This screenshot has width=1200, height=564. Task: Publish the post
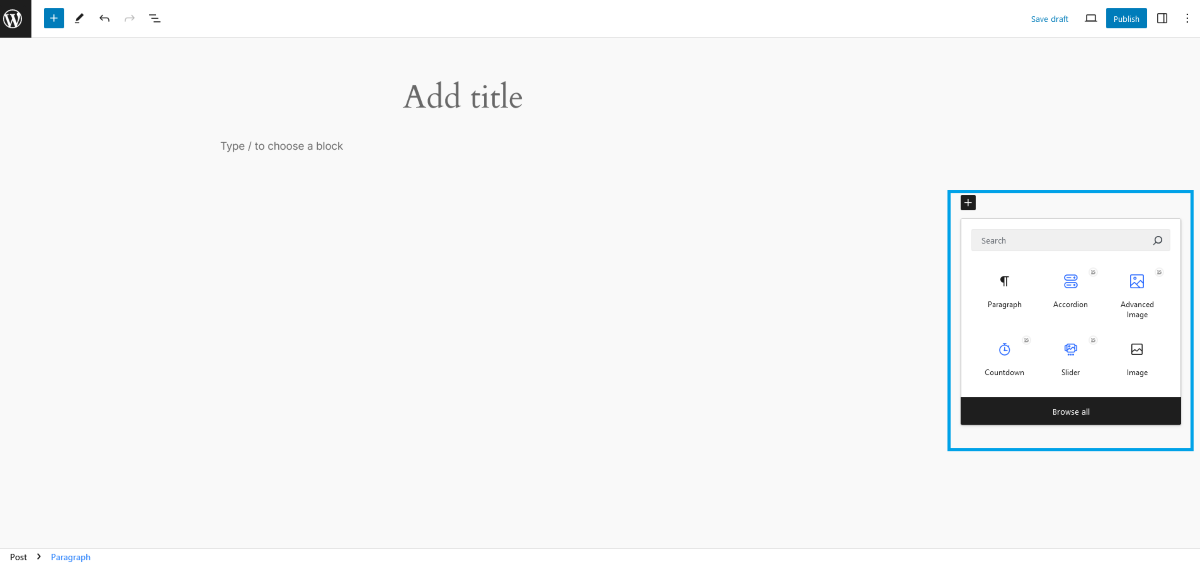tap(1126, 18)
